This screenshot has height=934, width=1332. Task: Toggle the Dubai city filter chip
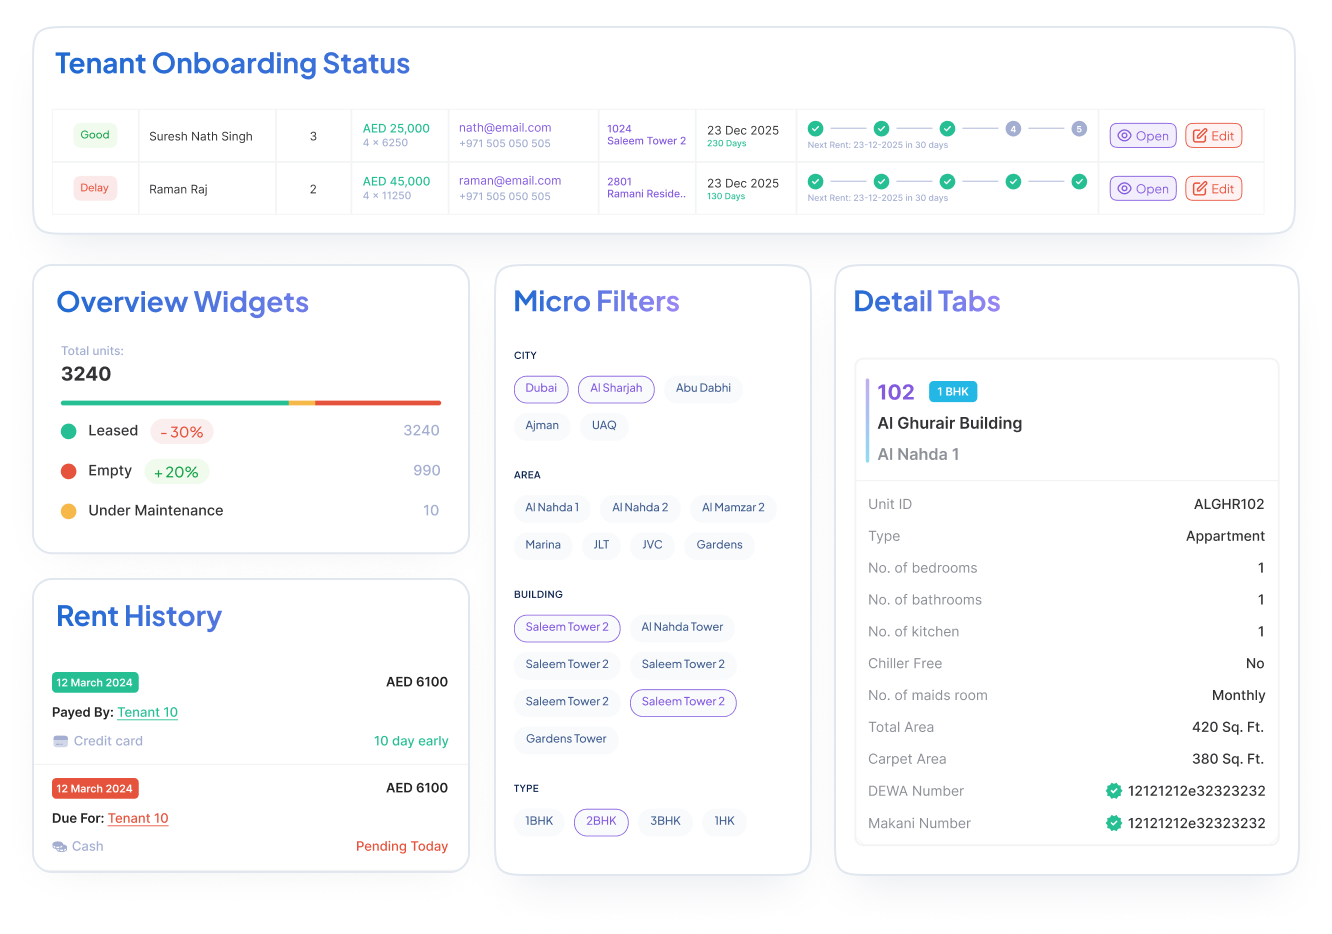pyautogui.click(x=541, y=389)
